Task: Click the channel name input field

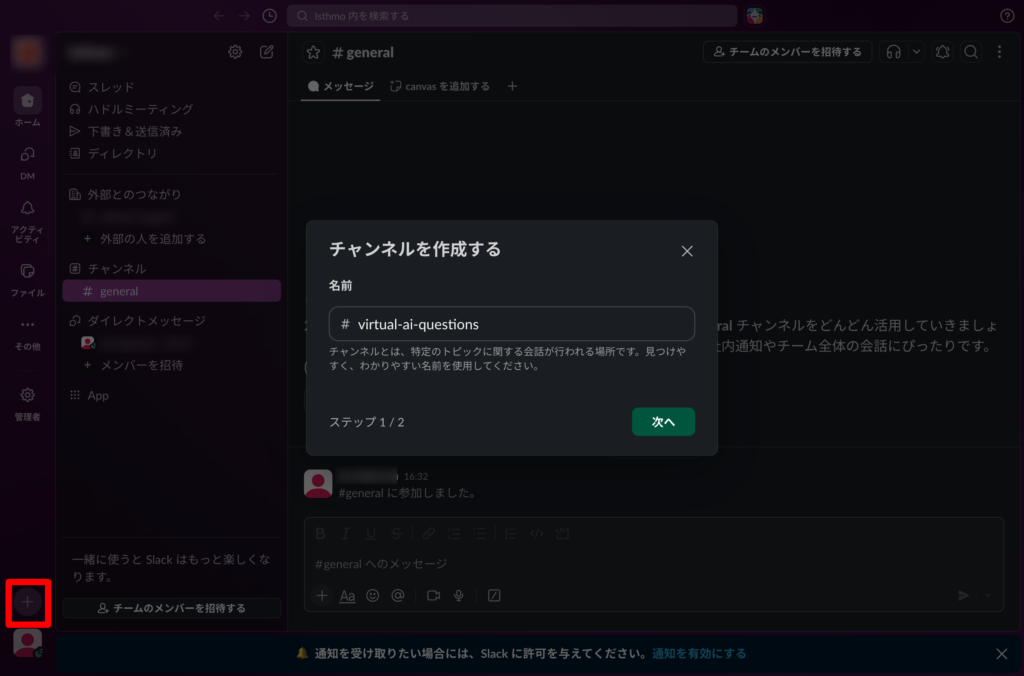Action: coord(512,324)
